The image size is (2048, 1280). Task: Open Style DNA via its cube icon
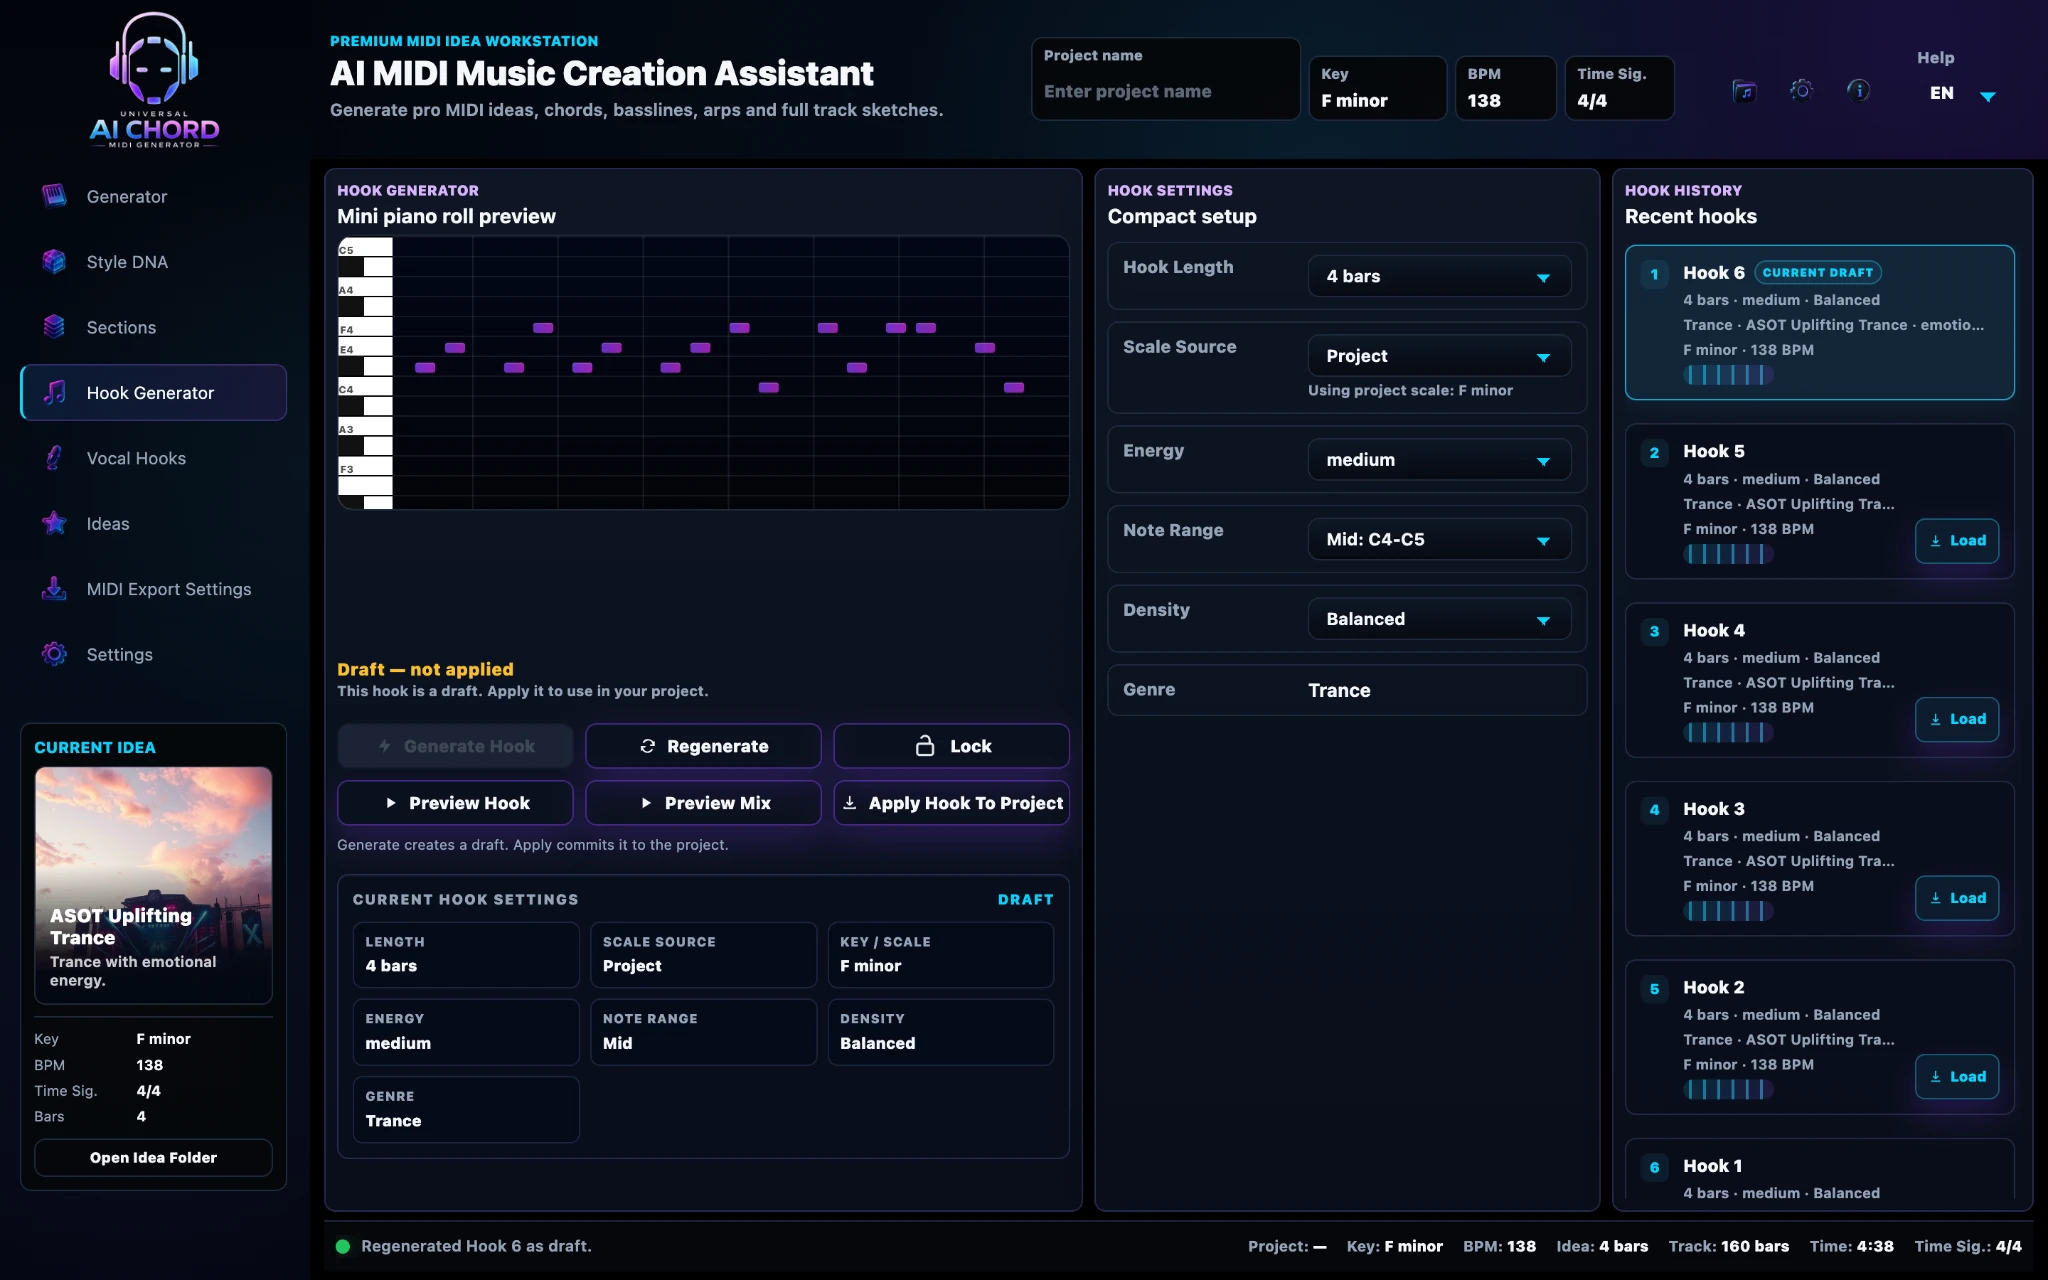click(54, 261)
